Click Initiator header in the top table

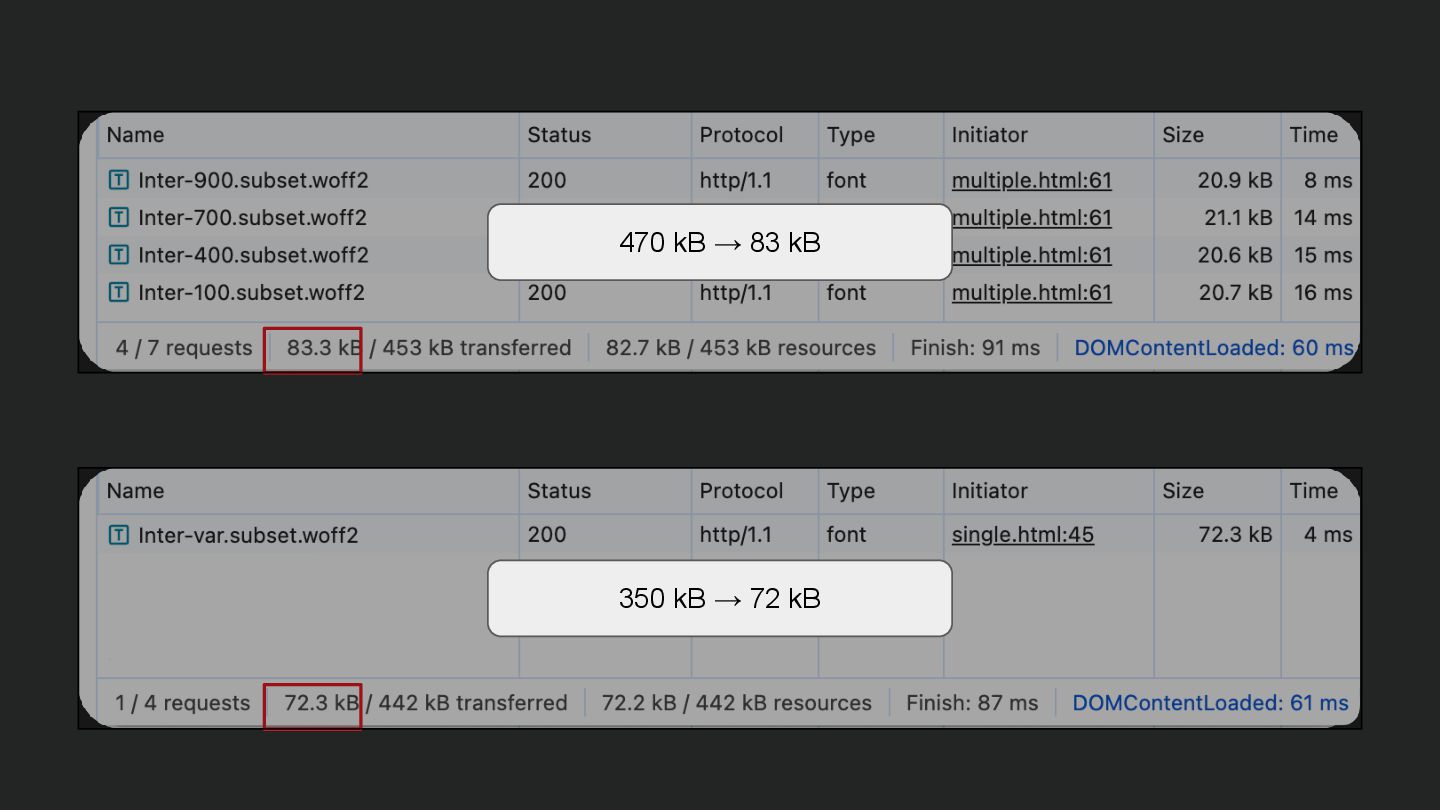pos(989,135)
